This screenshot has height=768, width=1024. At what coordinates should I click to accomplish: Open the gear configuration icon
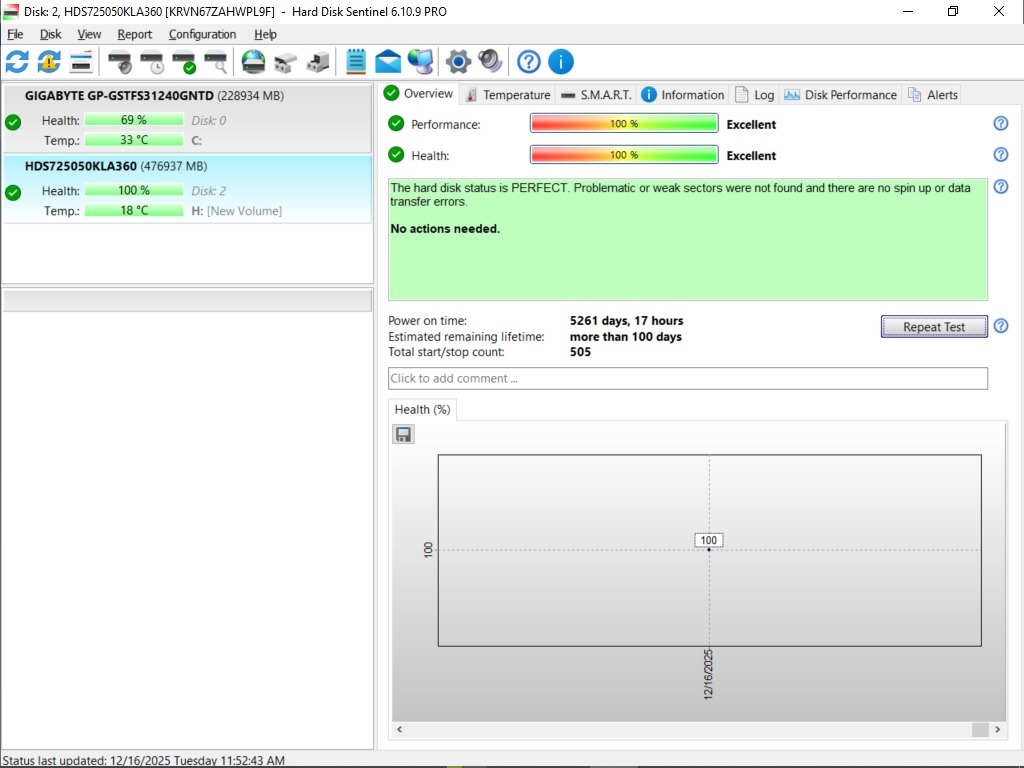point(458,62)
